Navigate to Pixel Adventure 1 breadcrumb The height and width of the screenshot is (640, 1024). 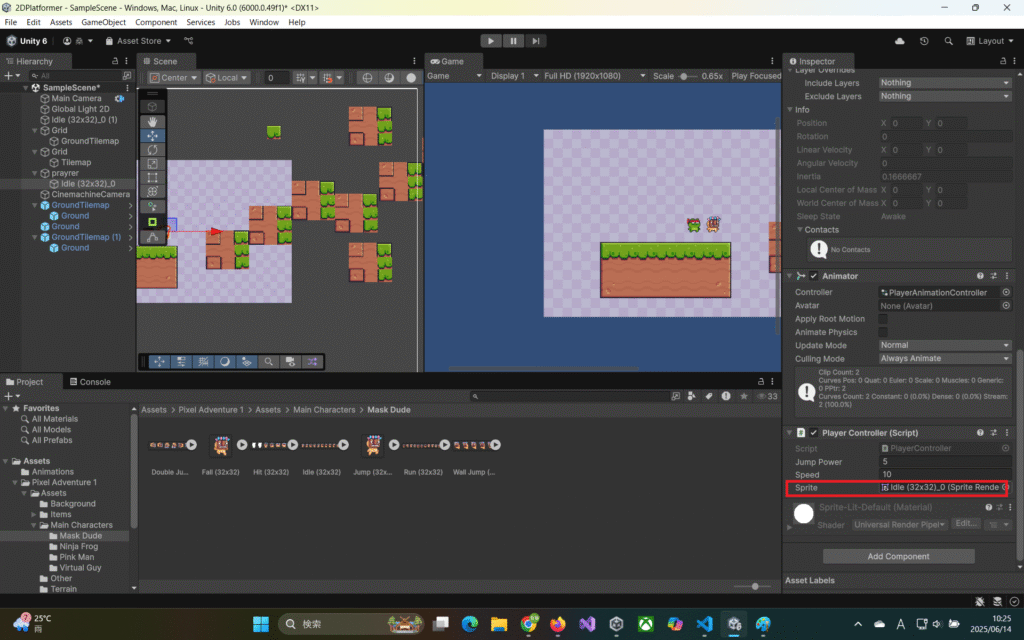(x=210, y=409)
